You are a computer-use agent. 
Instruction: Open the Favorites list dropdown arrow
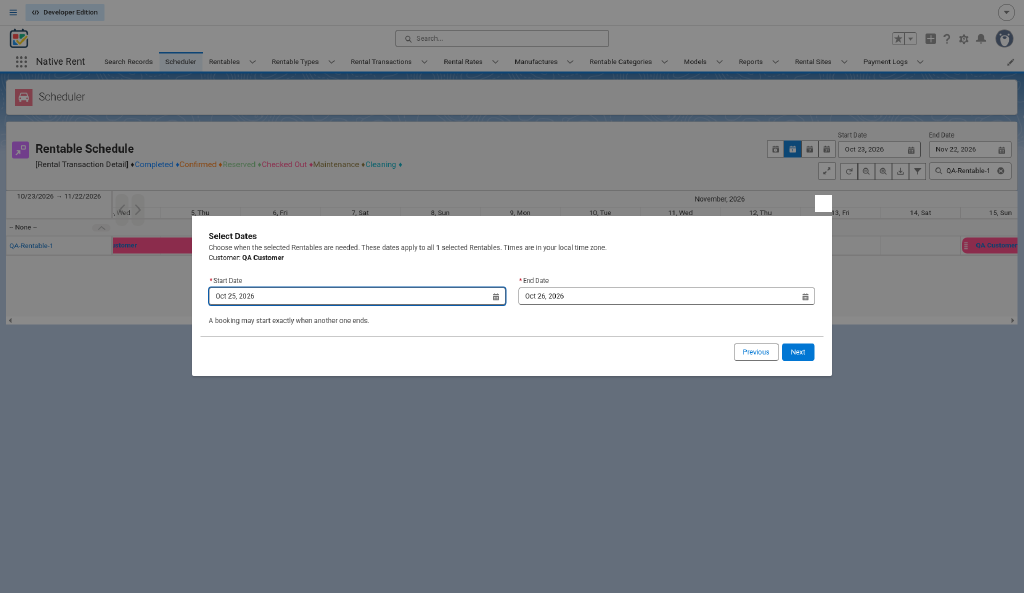pos(910,39)
